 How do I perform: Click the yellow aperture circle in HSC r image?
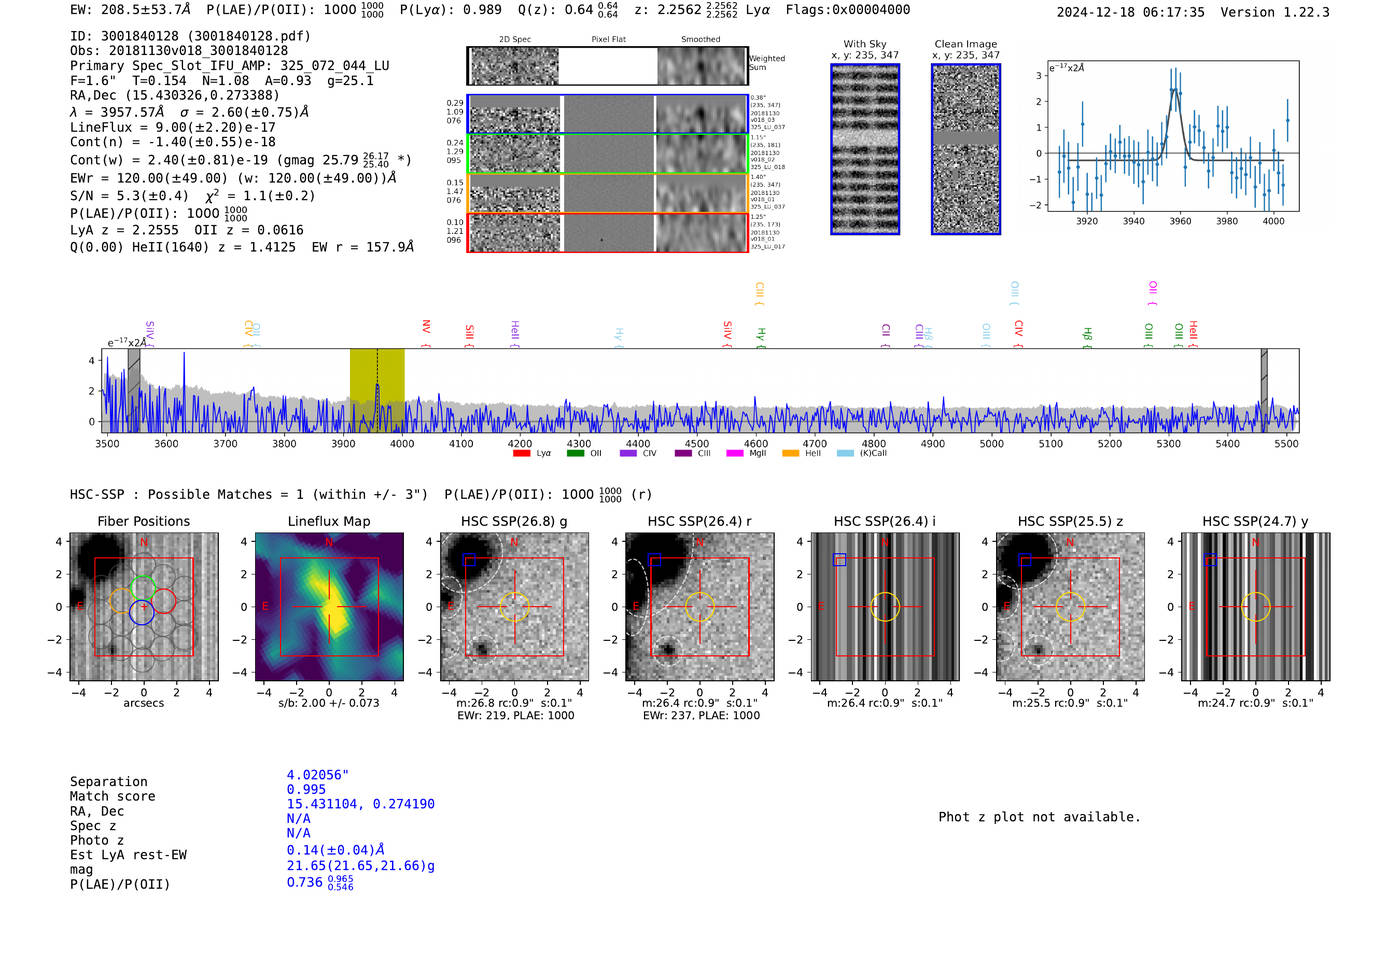point(699,607)
